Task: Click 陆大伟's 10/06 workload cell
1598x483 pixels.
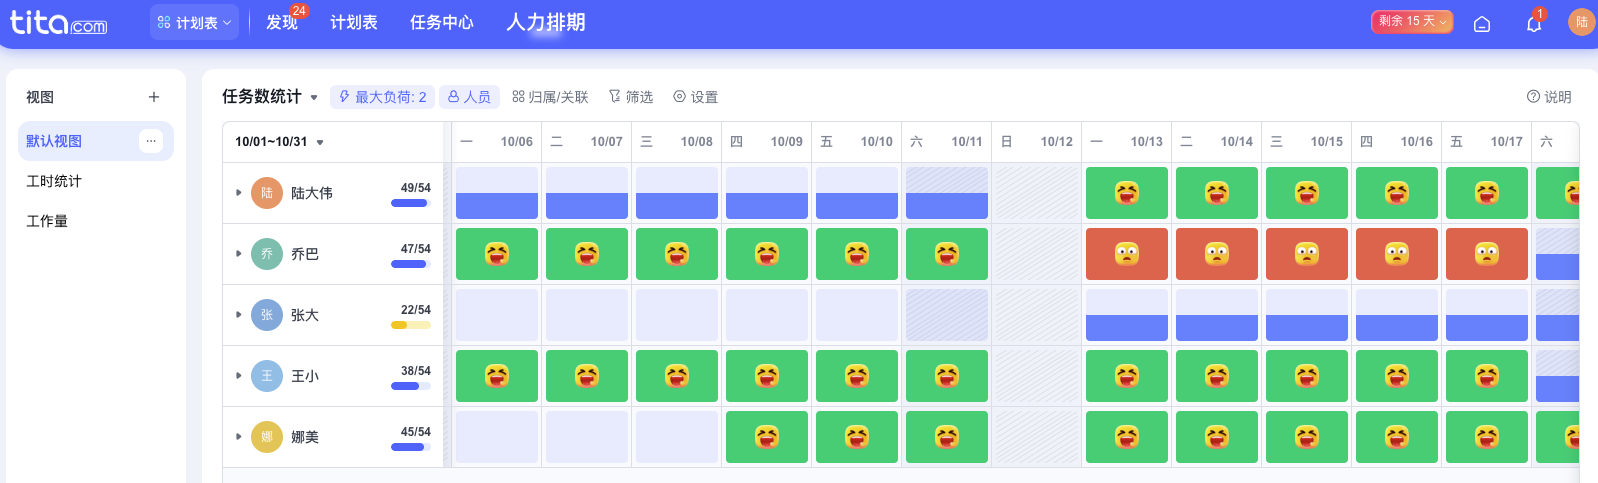Action: [x=497, y=193]
